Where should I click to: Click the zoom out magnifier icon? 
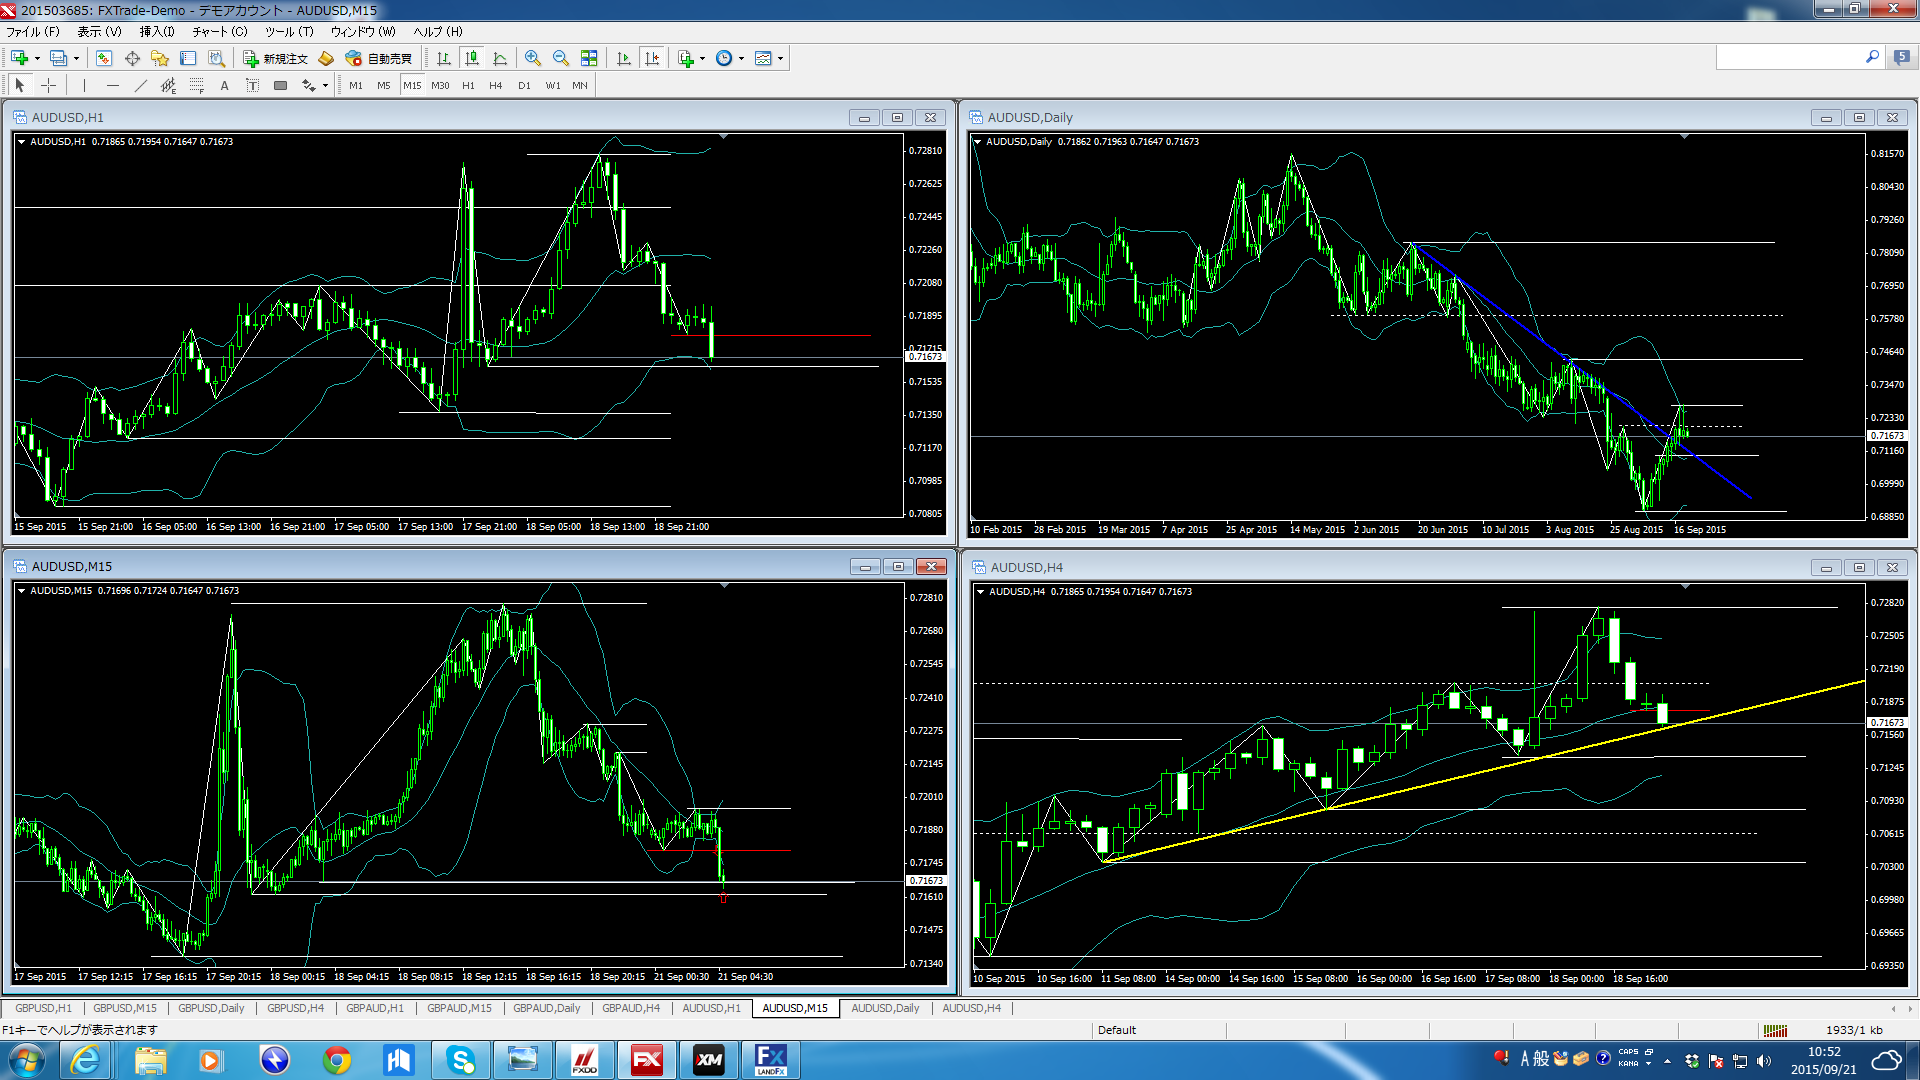(561, 58)
